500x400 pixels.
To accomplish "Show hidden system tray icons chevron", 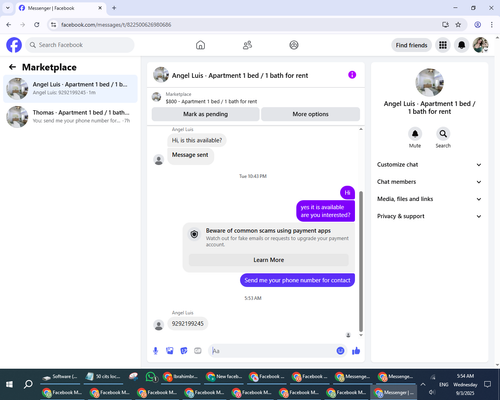I will [423, 384].
